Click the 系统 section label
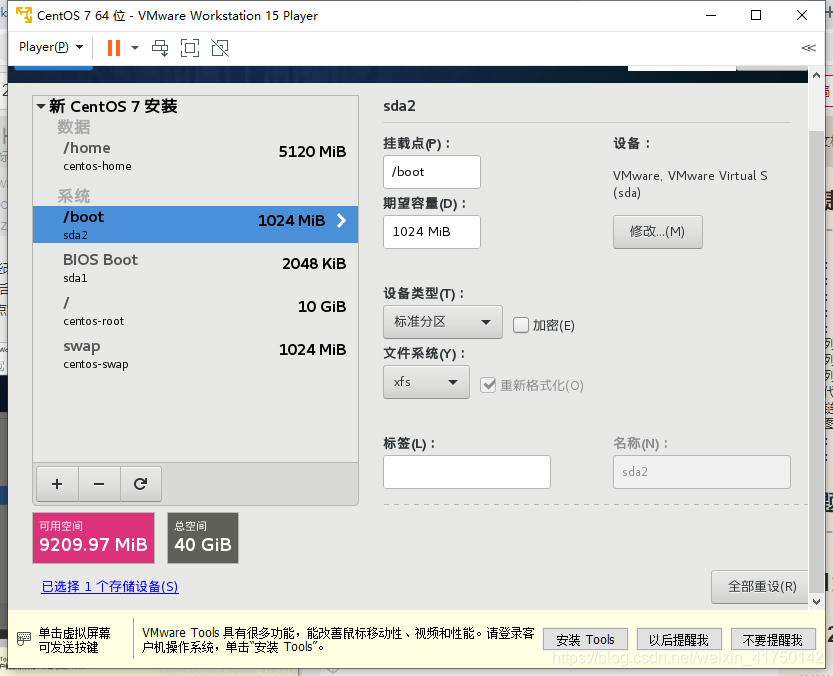833x676 pixels. [74, 196]
